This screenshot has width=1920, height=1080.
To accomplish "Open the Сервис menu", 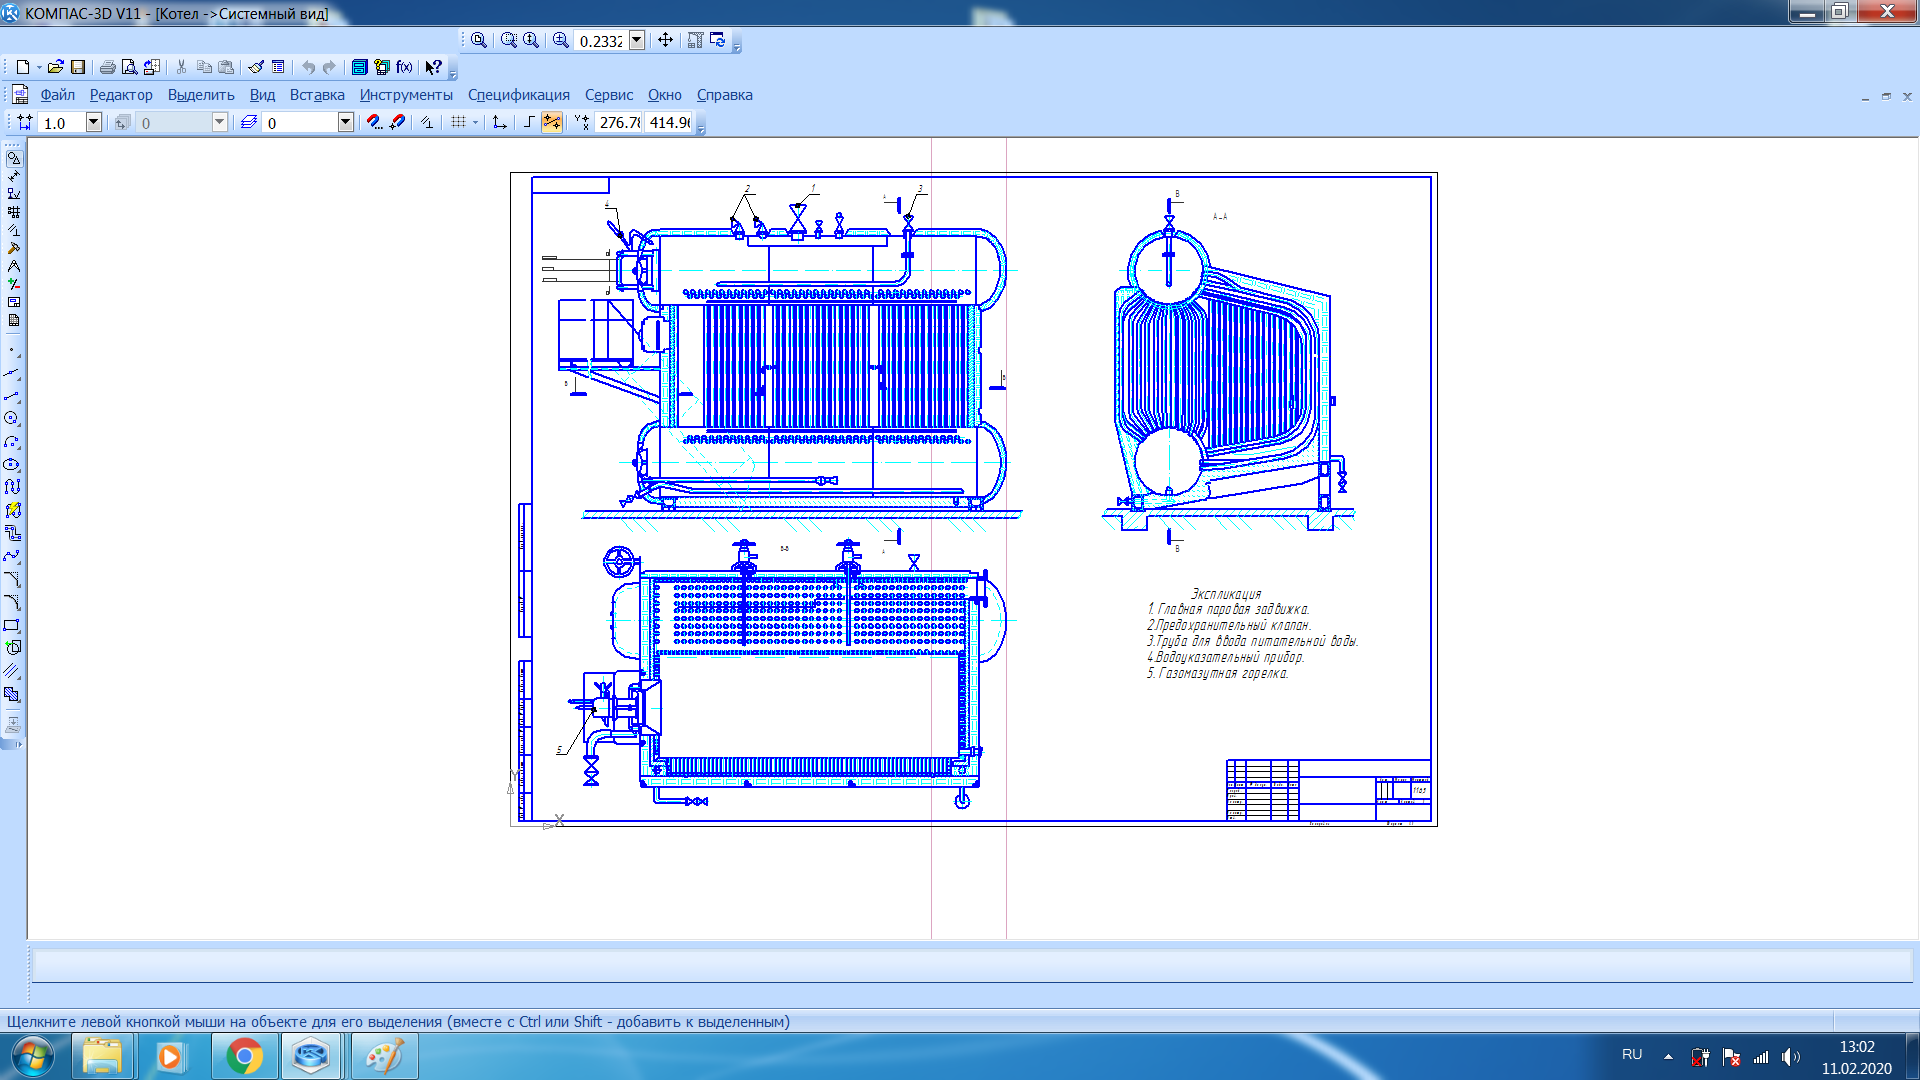I will [x=608, y=95].
